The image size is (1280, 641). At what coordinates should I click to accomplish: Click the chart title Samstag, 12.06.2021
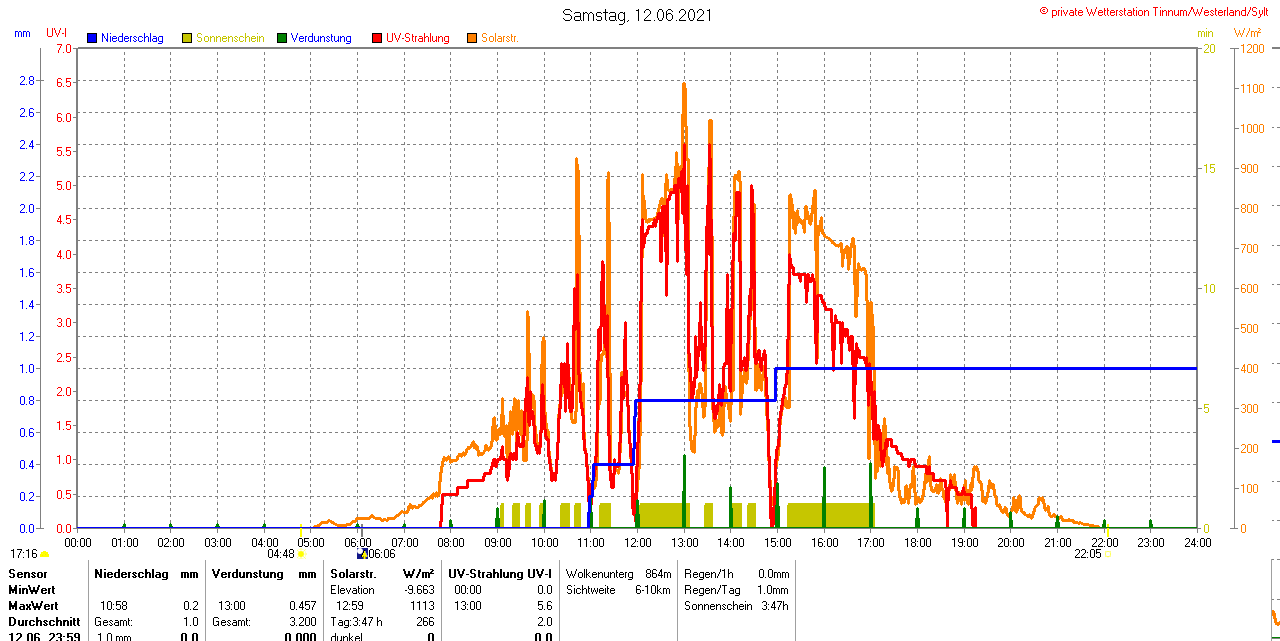(637, 15)
